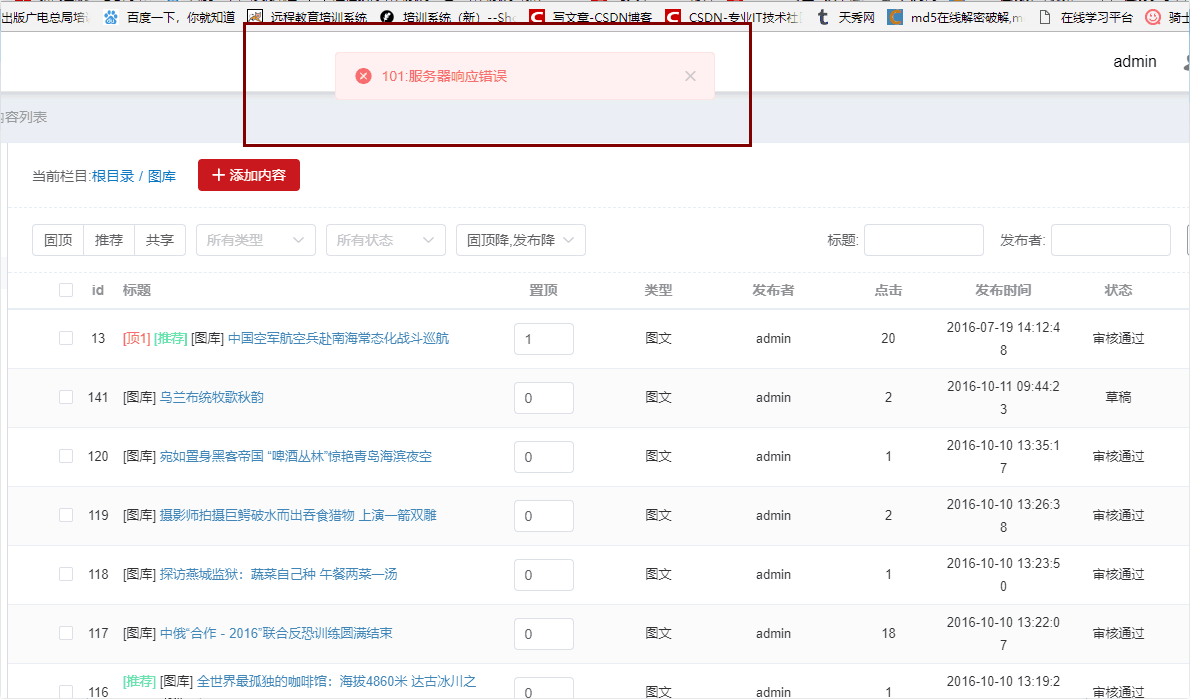Focus the 标题 search input field
1190x699 pixels.
[924, 240]
